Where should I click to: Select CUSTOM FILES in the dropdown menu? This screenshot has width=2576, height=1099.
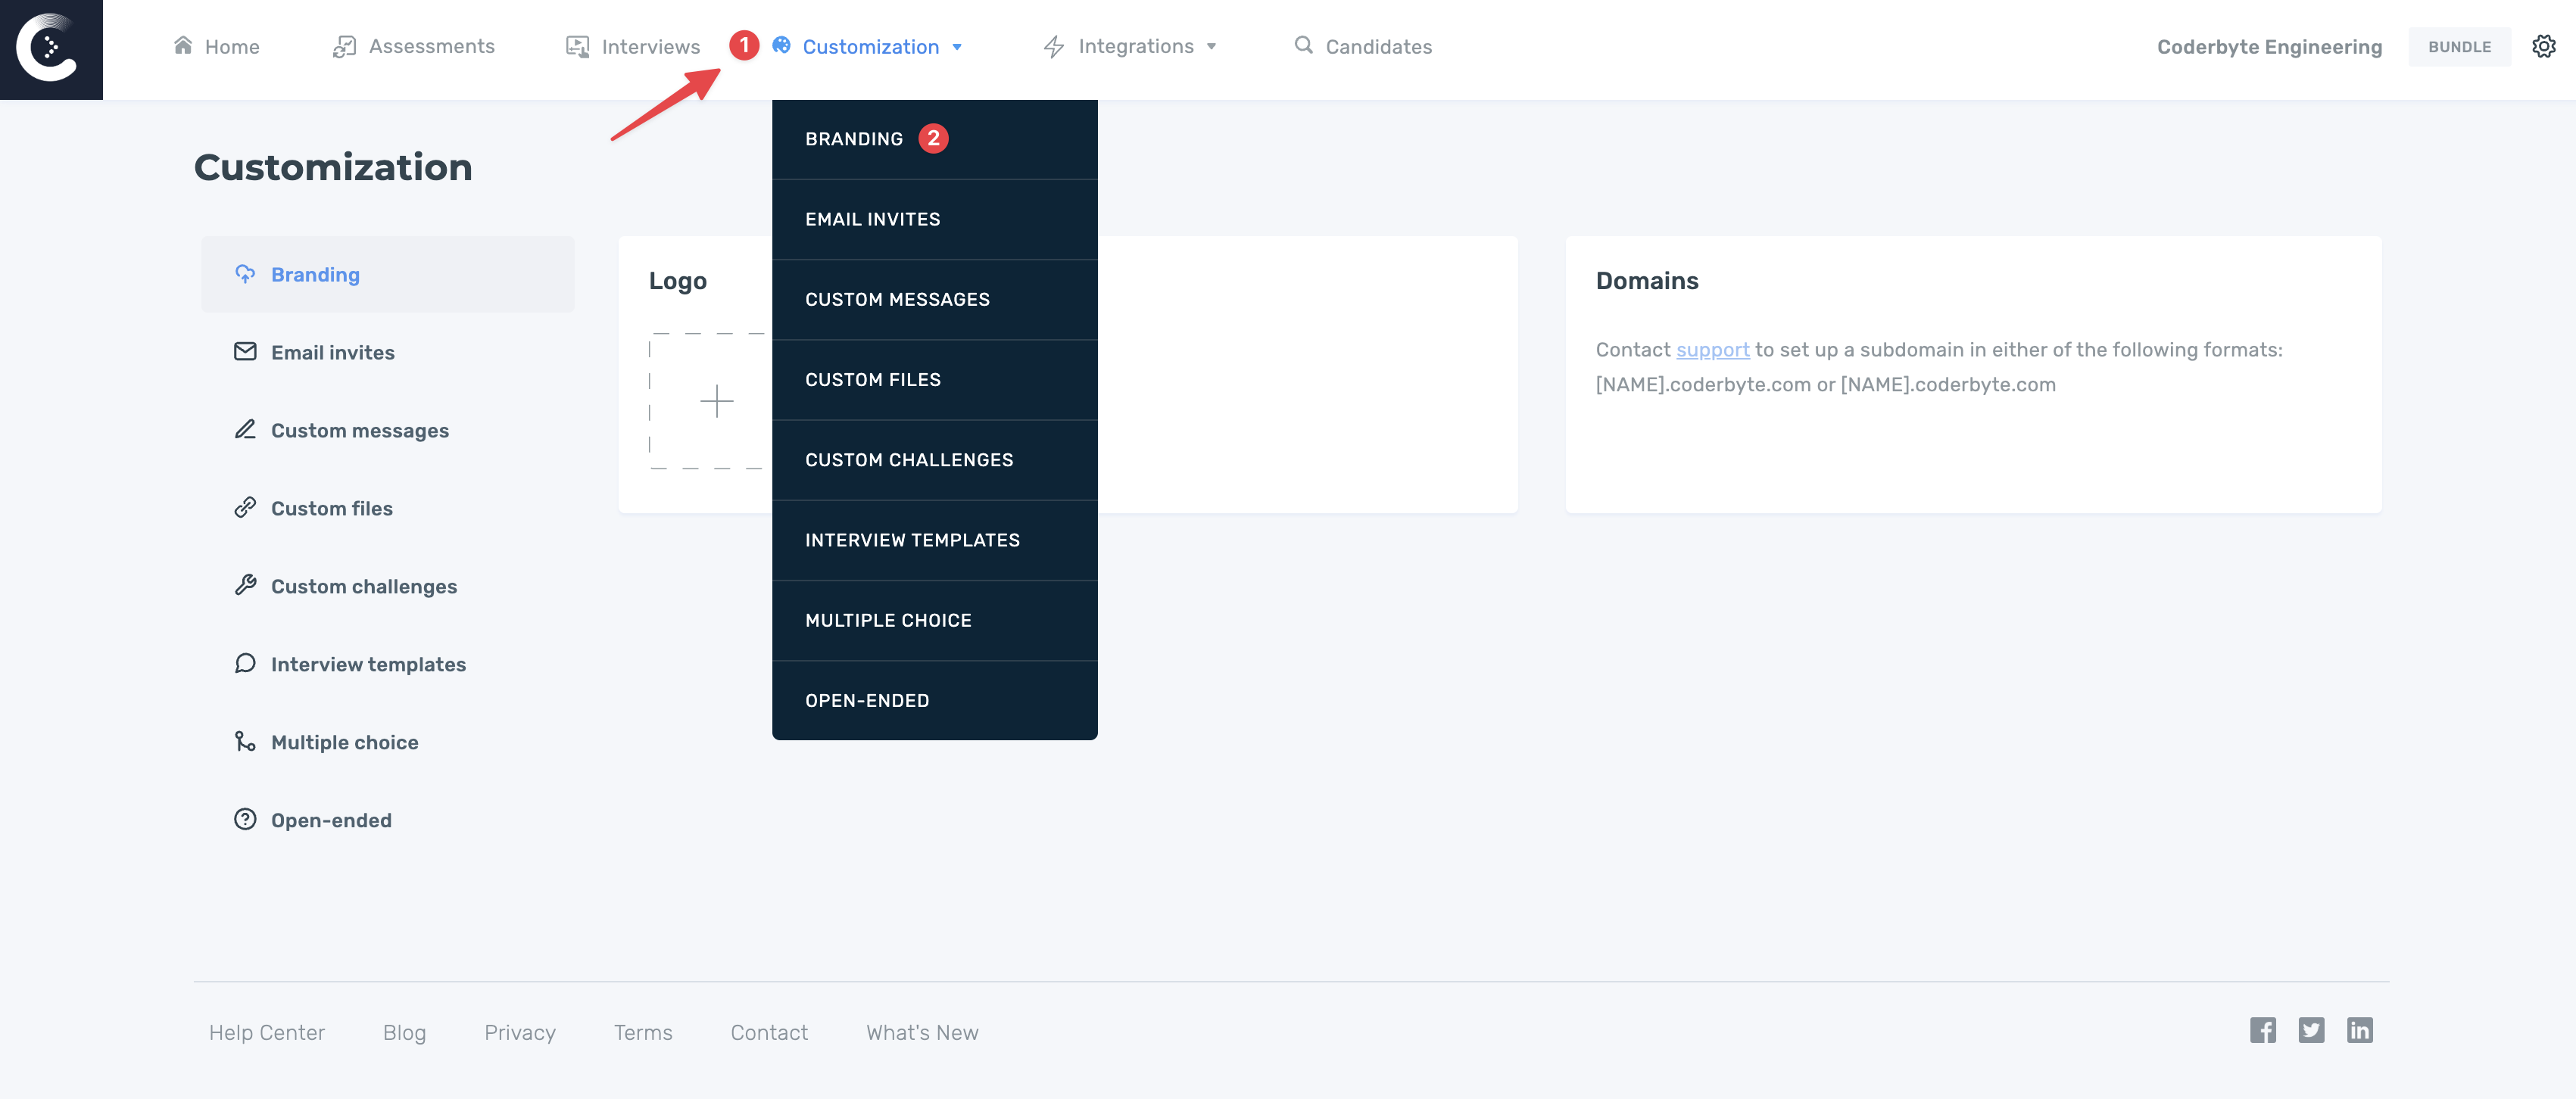tap(935, 379)
